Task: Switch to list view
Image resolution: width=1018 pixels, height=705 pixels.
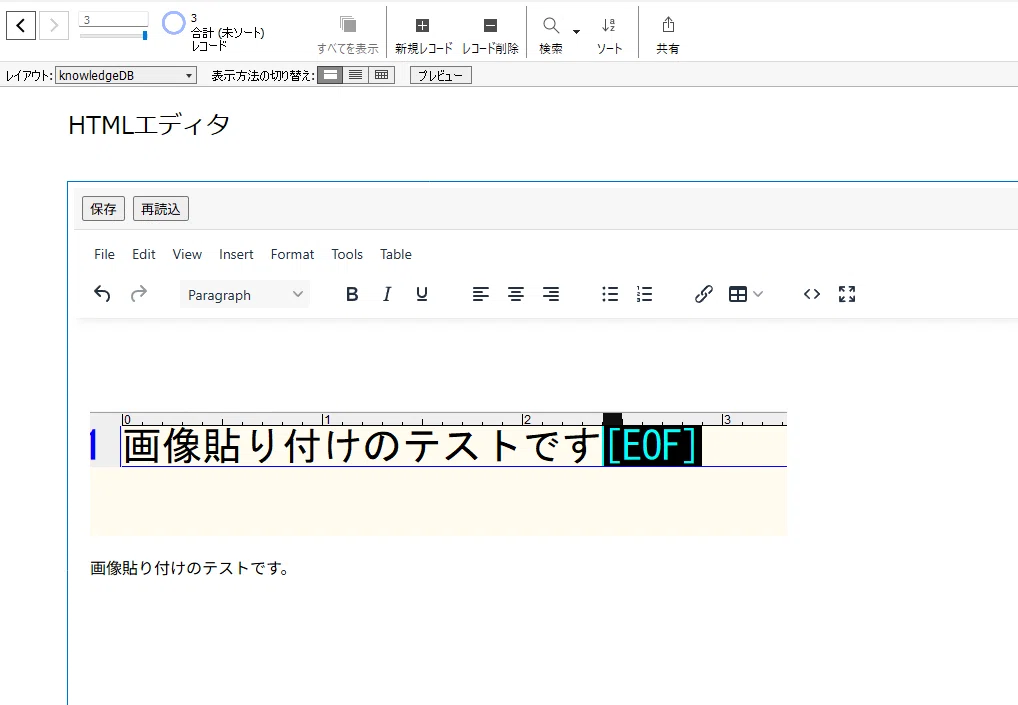Action: tap(355, 75)
